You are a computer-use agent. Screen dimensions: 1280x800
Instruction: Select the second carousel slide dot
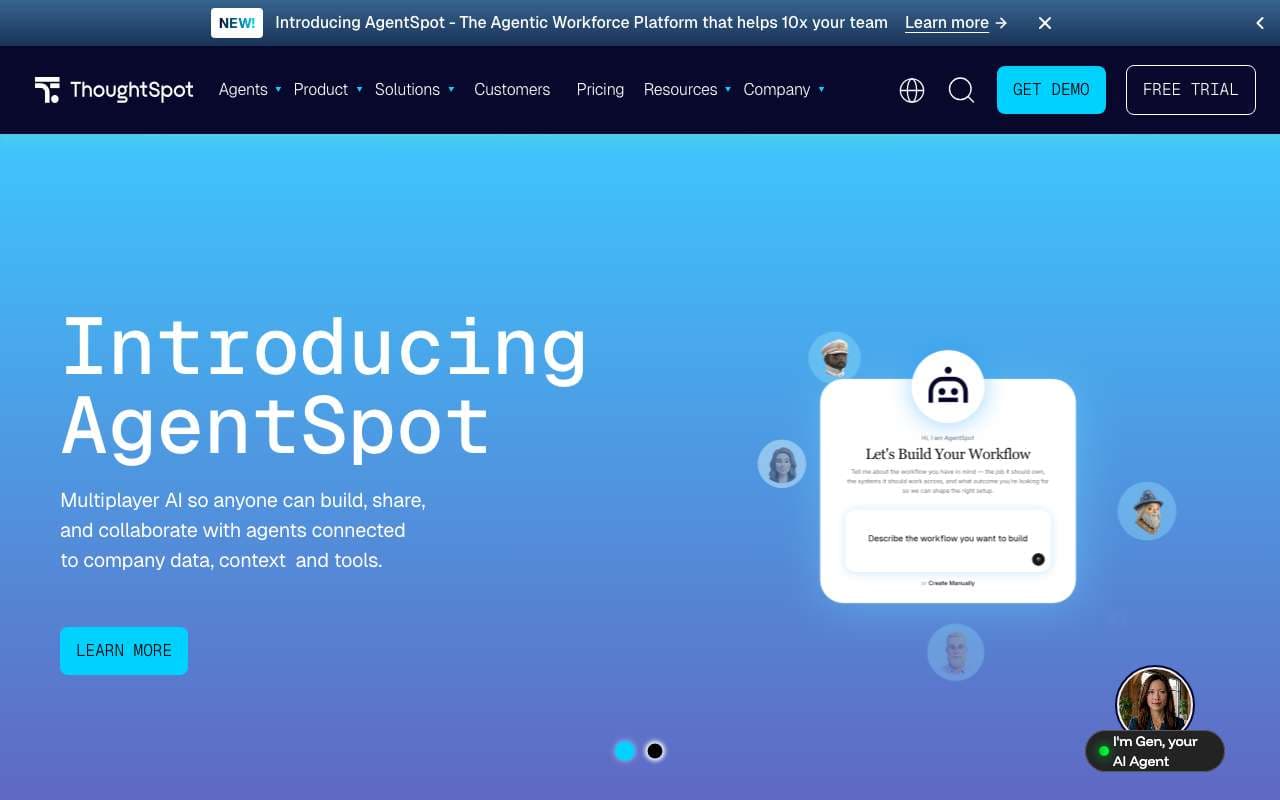pos(655,751)
